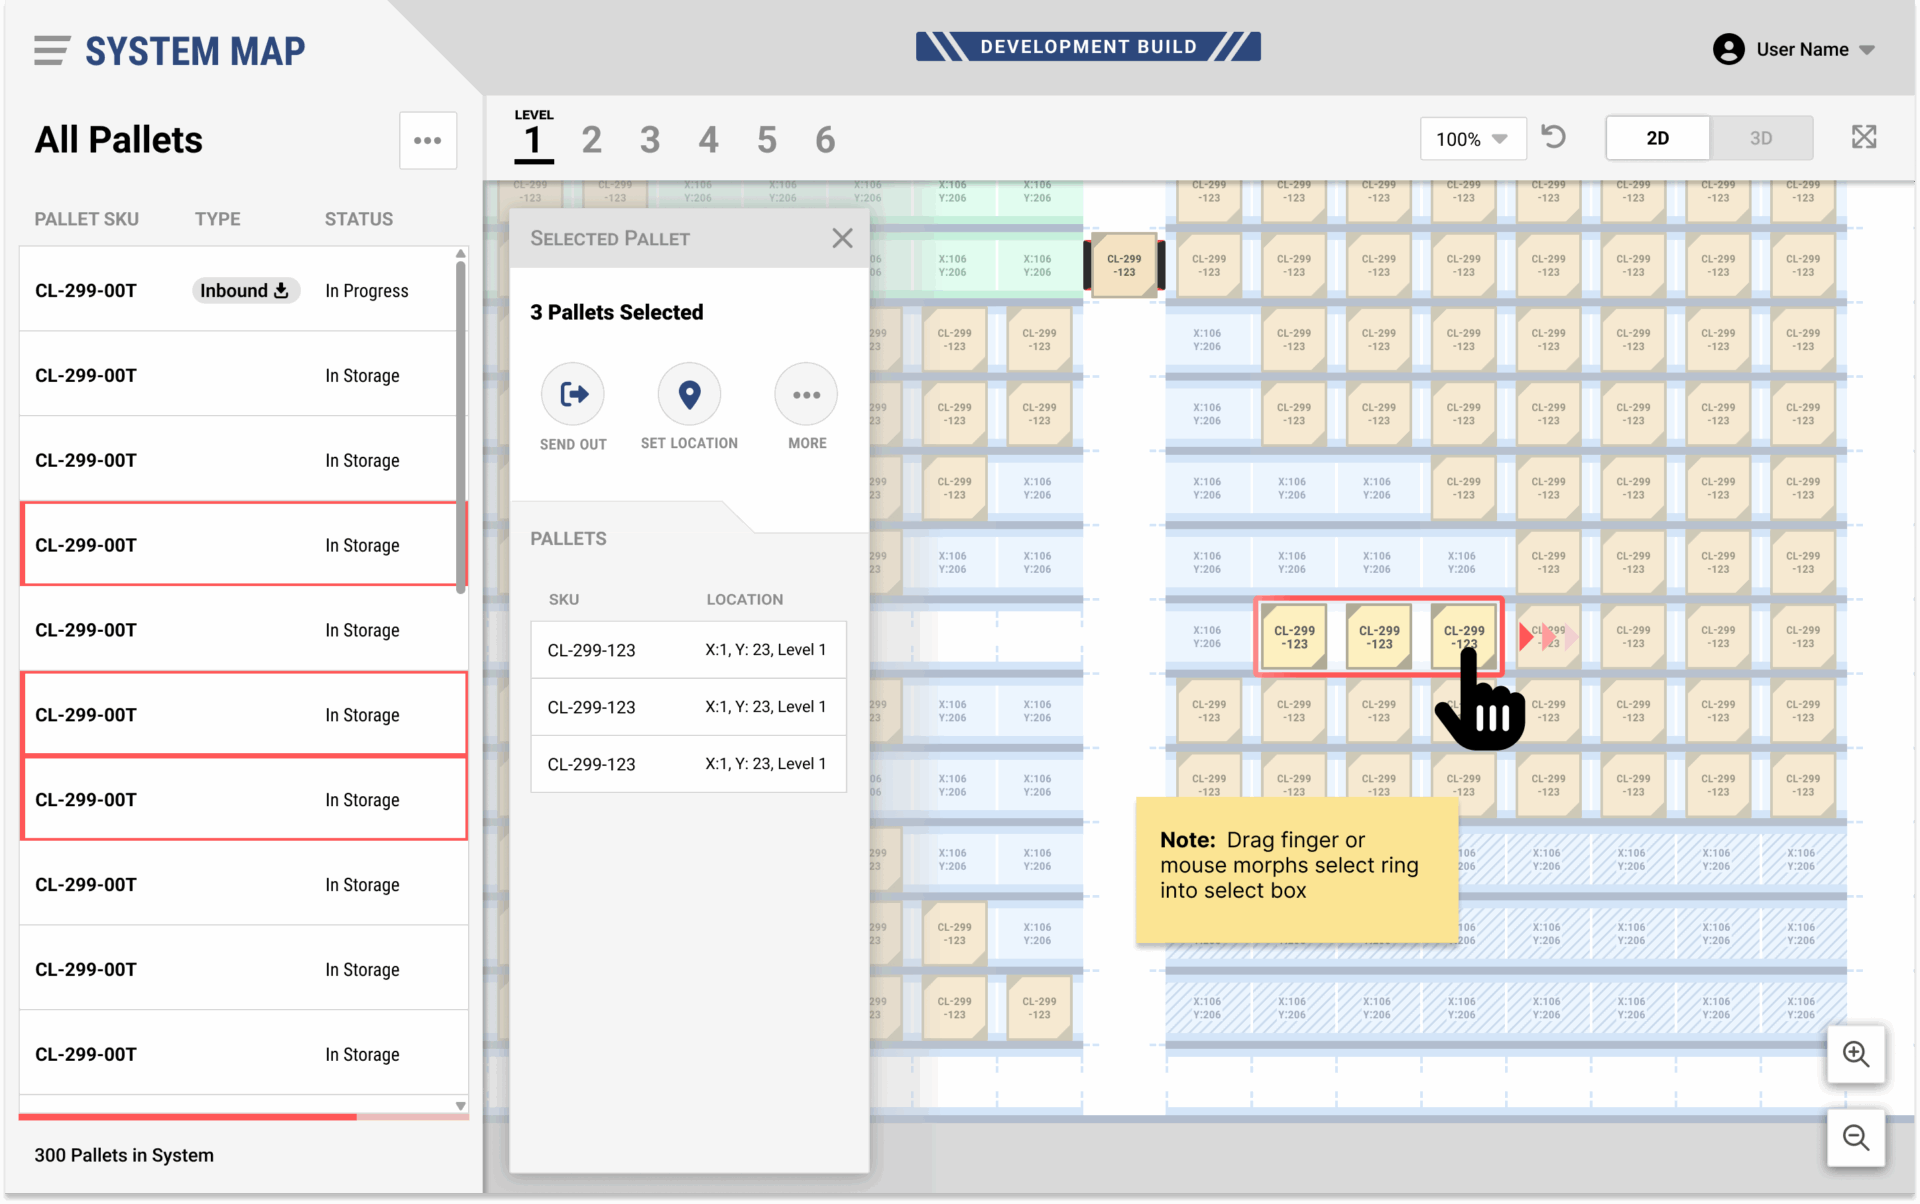Click the reset view rotate icon

(1553, 137)
